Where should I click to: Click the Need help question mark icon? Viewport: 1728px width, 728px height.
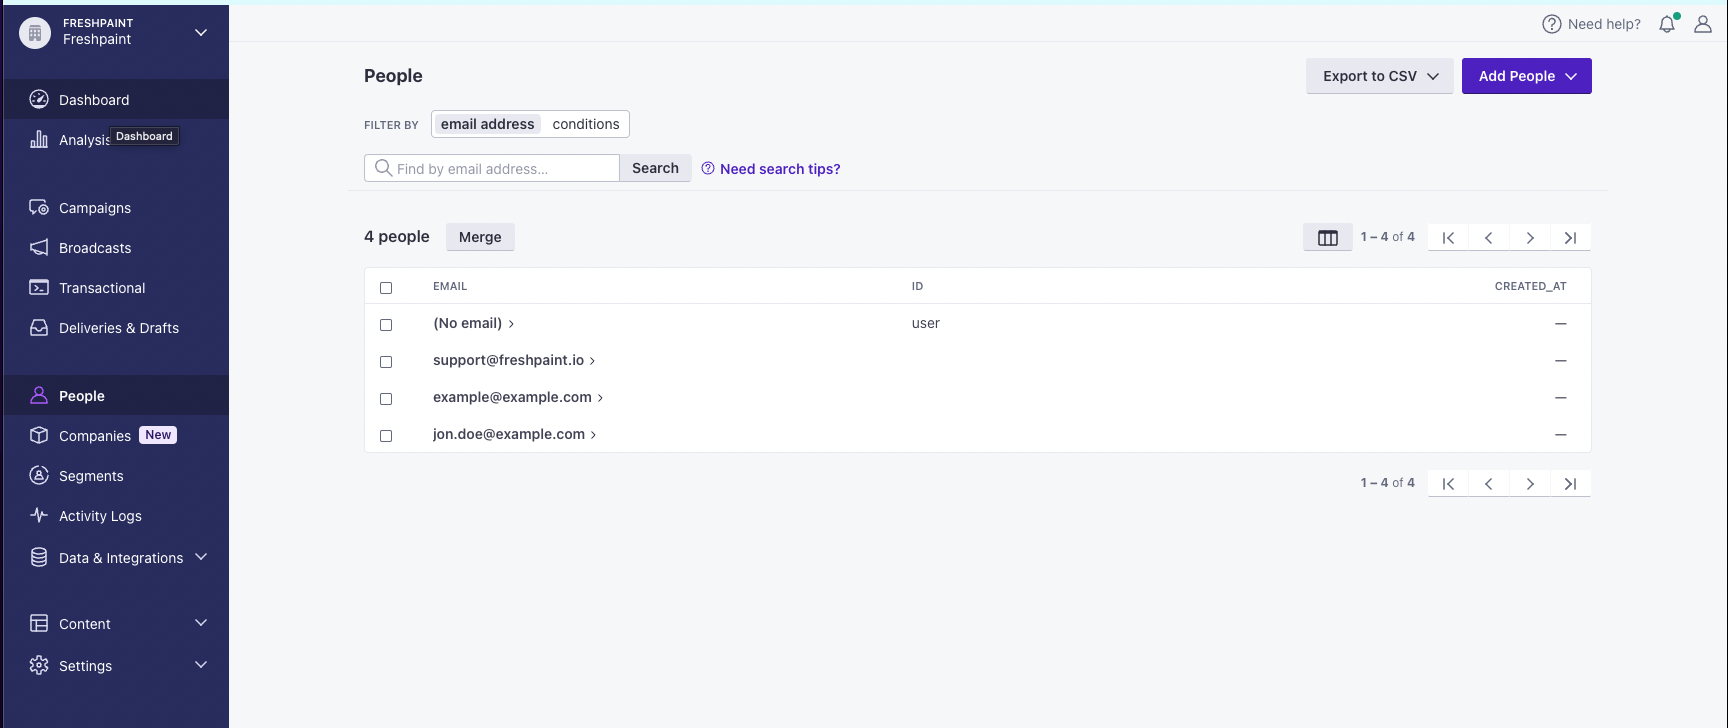pos(1552,25)
